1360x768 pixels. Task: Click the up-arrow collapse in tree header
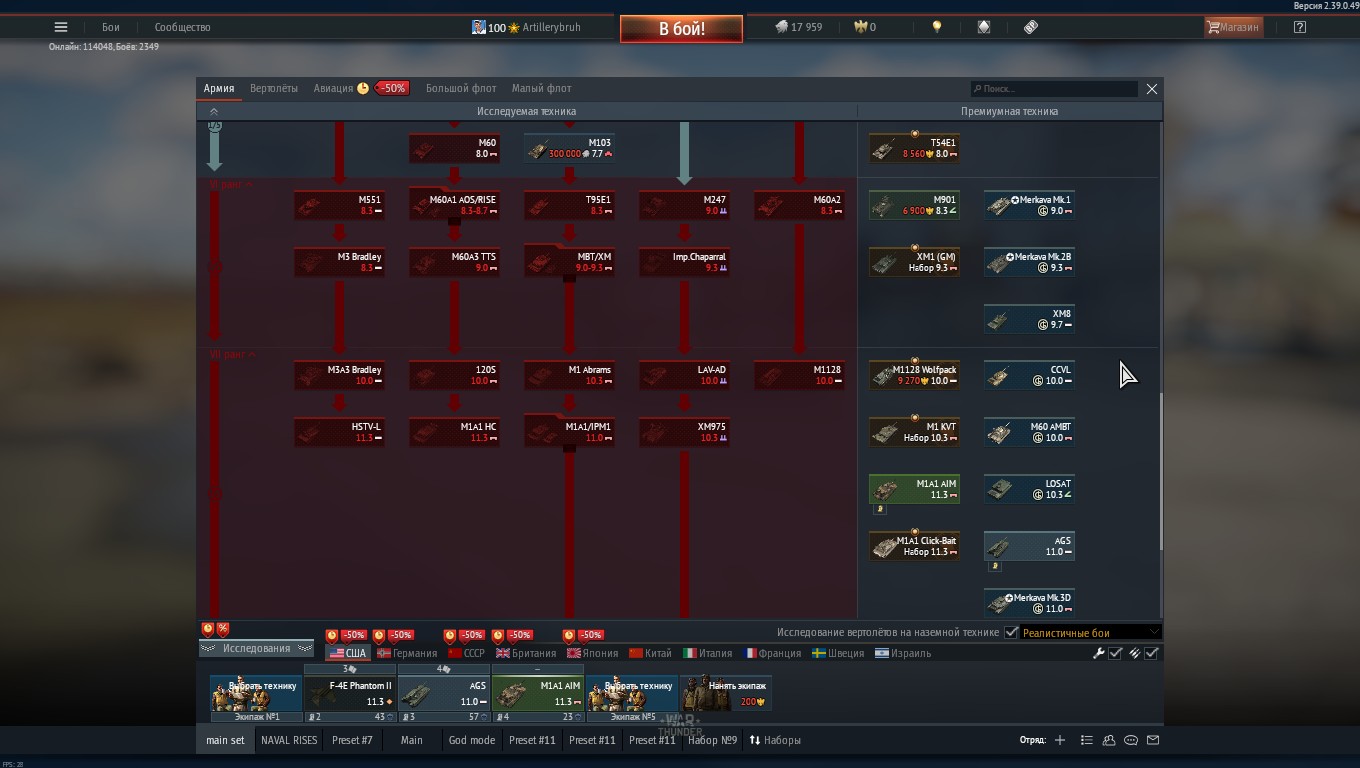pos(214,111)
